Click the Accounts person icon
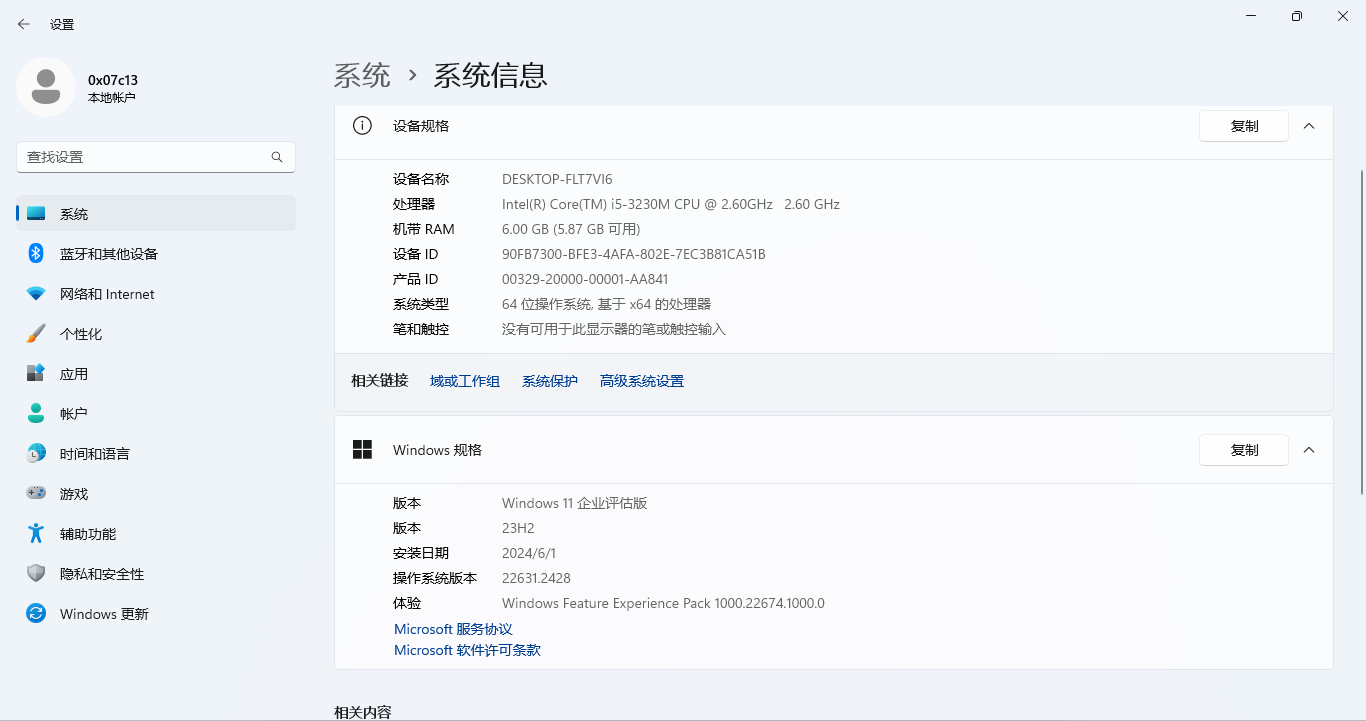 pyautogui.click(x=36, y=413)
